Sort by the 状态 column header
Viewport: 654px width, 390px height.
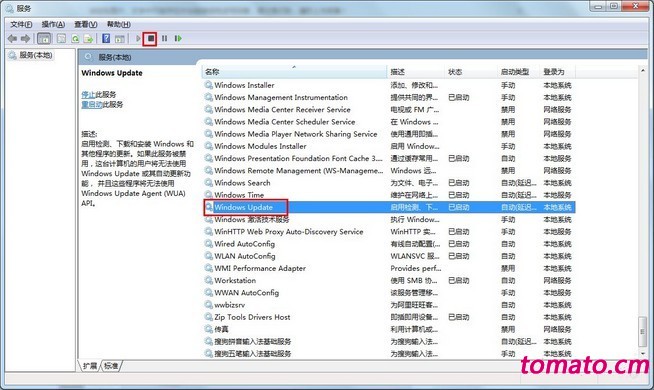470,72
